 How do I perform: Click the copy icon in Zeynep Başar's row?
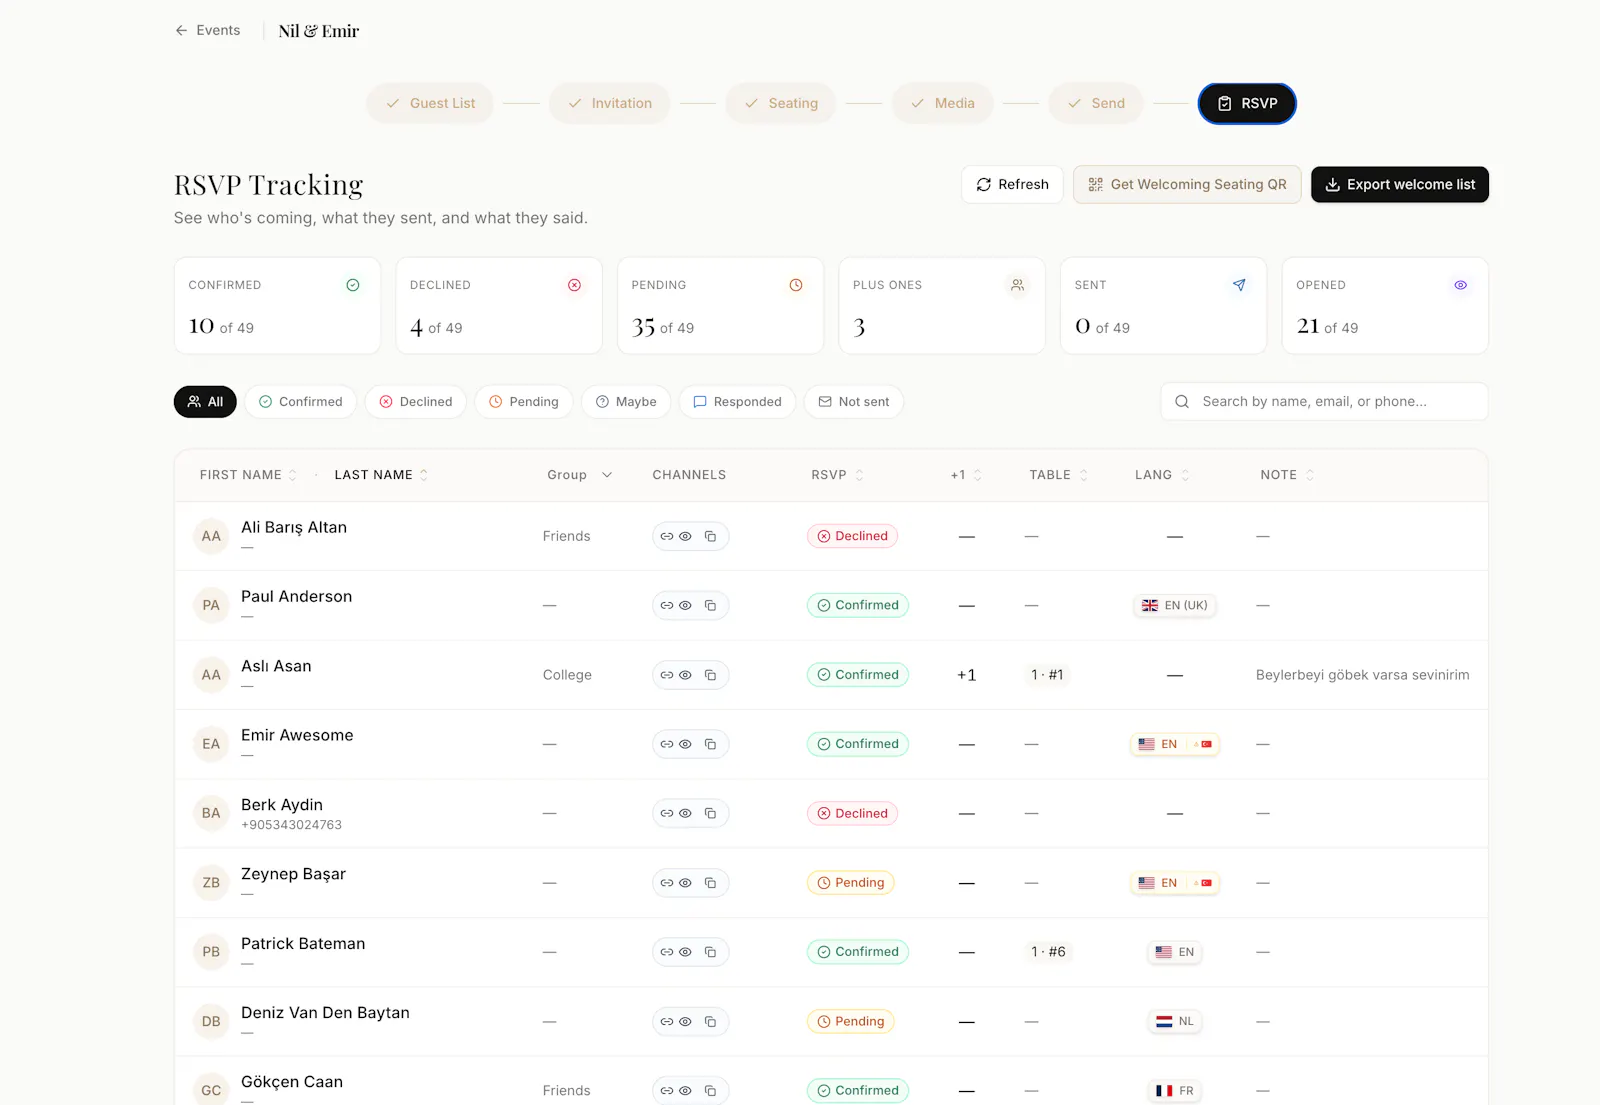coord(710,883)
